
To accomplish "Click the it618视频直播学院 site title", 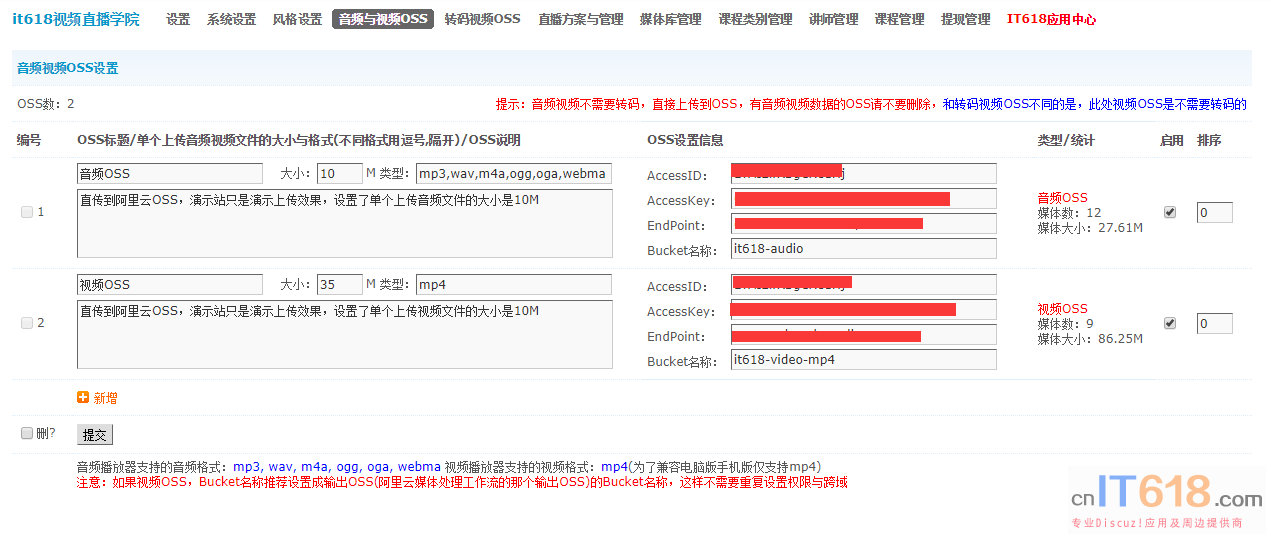I will [x=76, y=19].
